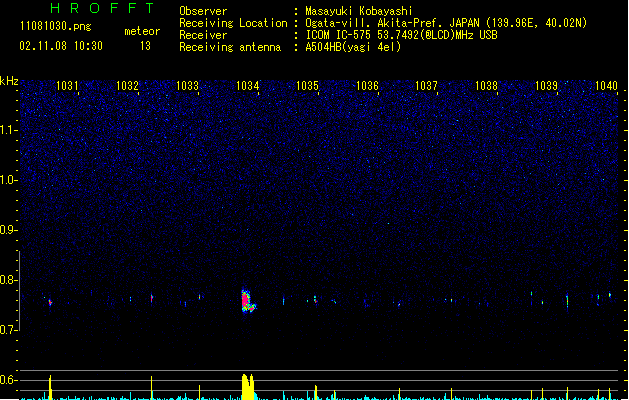Click the 0.8 kHz axis label

[8, 280]
